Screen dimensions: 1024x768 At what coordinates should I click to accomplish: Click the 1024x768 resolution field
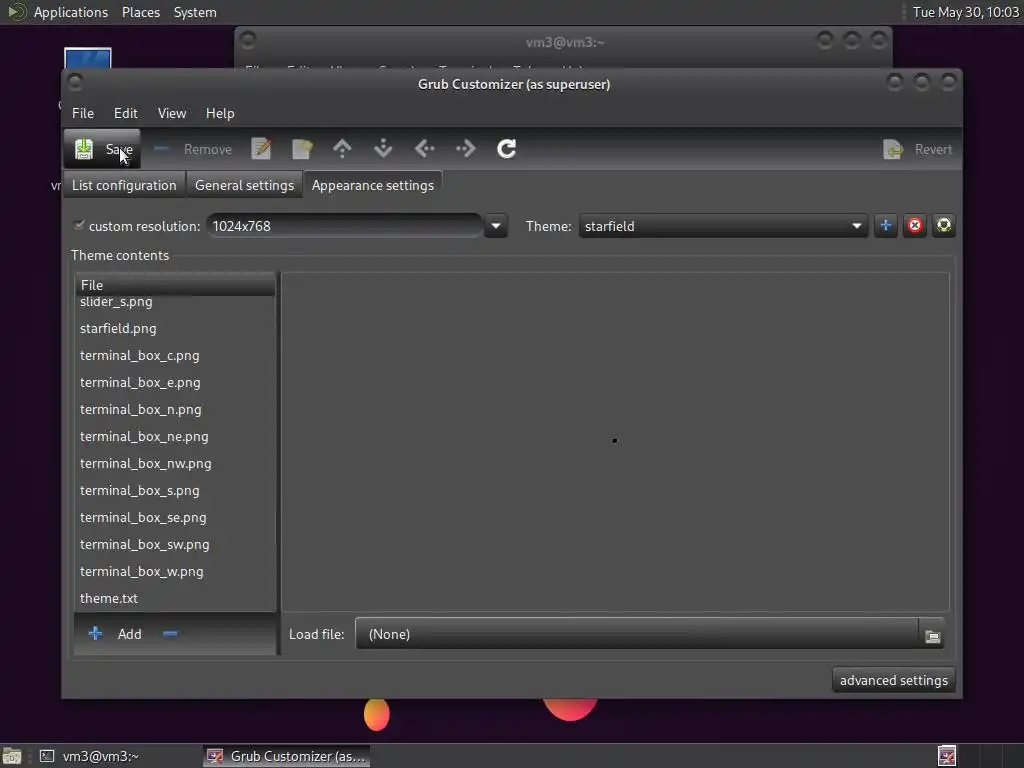coord(345,226)
